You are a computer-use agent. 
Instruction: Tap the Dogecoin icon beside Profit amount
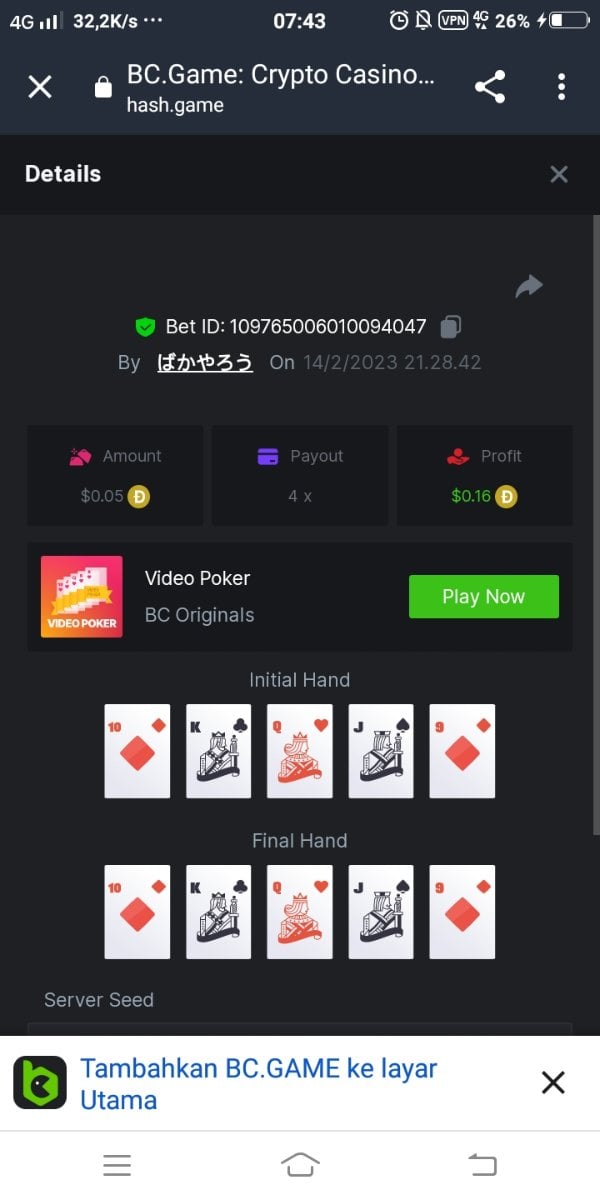click(x=507, y=496)
